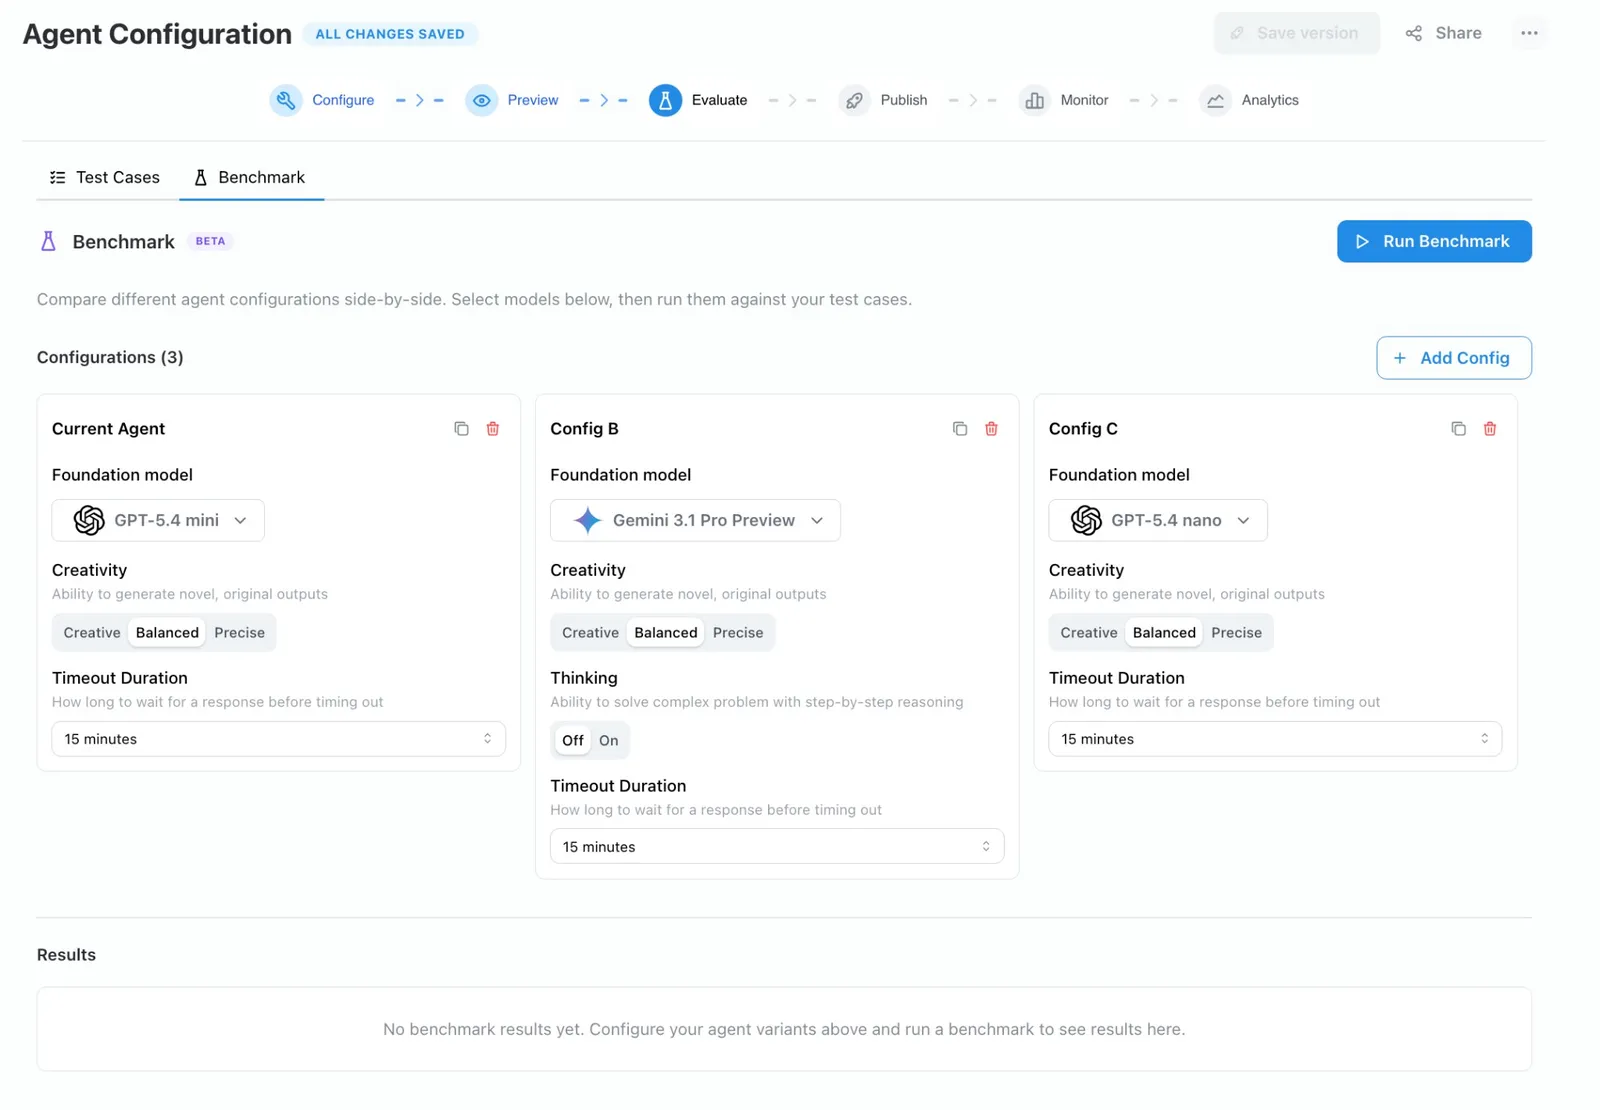The width and height of the screenshot is (1600, 1110).
Task: Open Config C timeout duration selector
Action: 1275,739
